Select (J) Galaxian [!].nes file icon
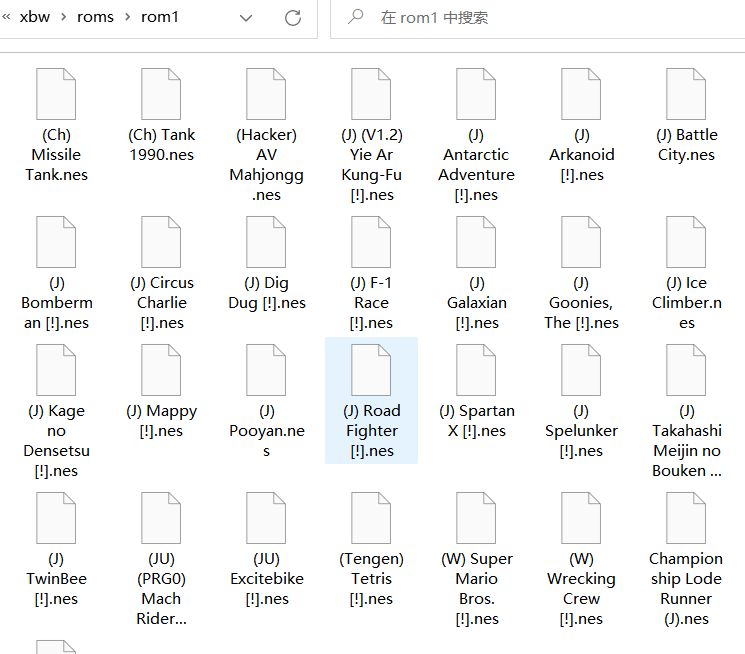The height and width of the screenshot is (654, 745). click(x=476, y=242)
